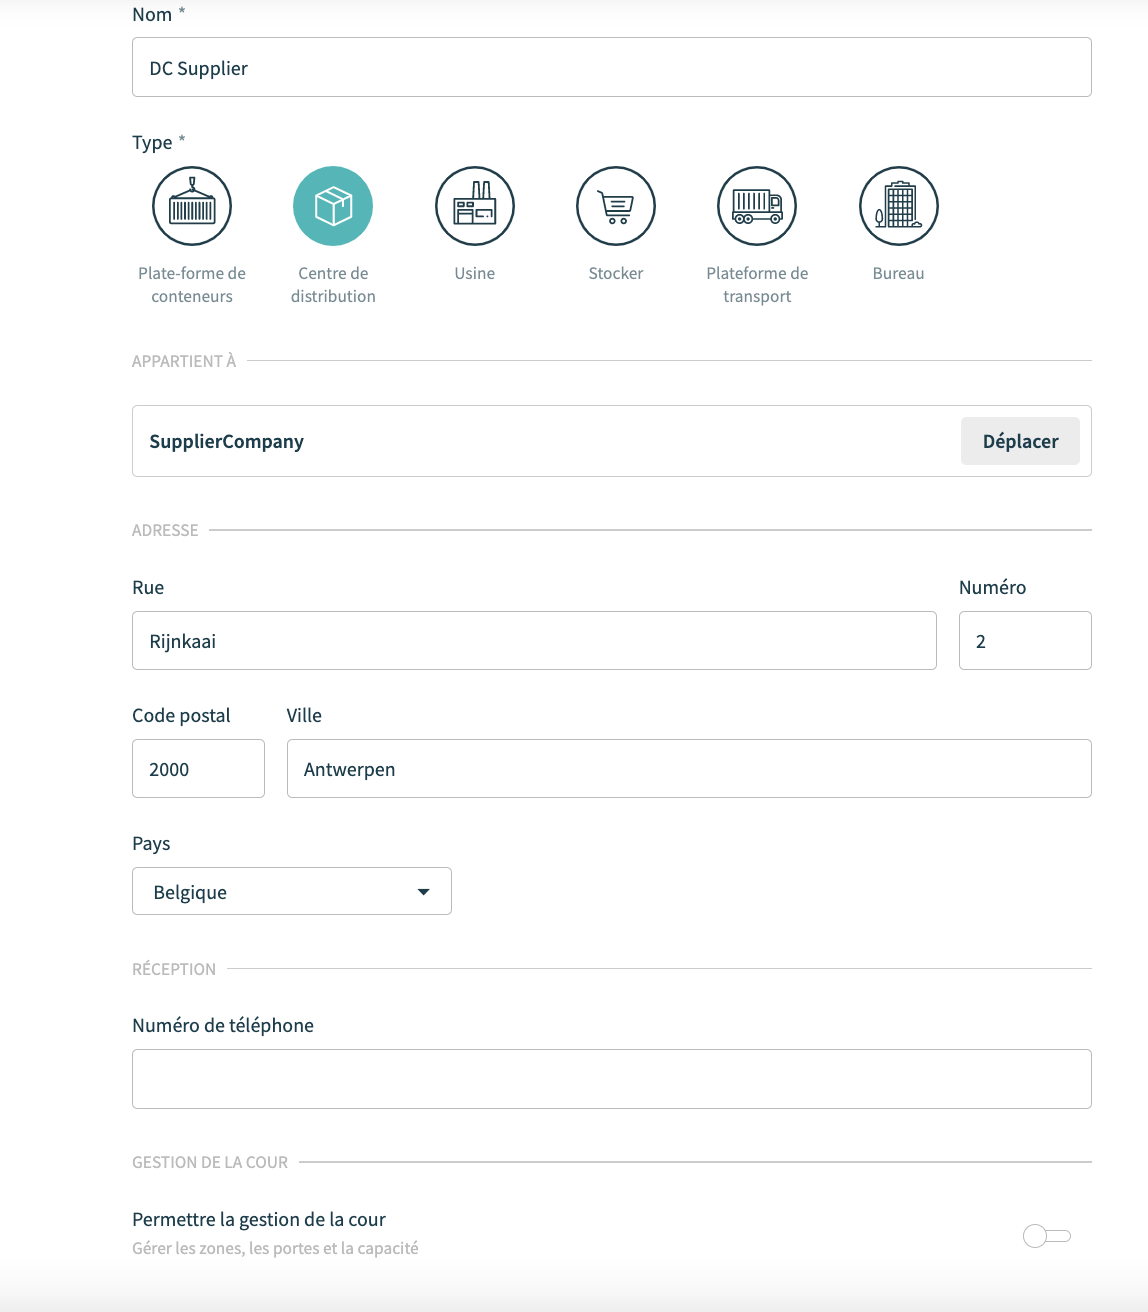Pick the Stocker shopping cart icon
Viewport: 1148px width, 1312px height.
pyautogui.click(x=616, y=206)
